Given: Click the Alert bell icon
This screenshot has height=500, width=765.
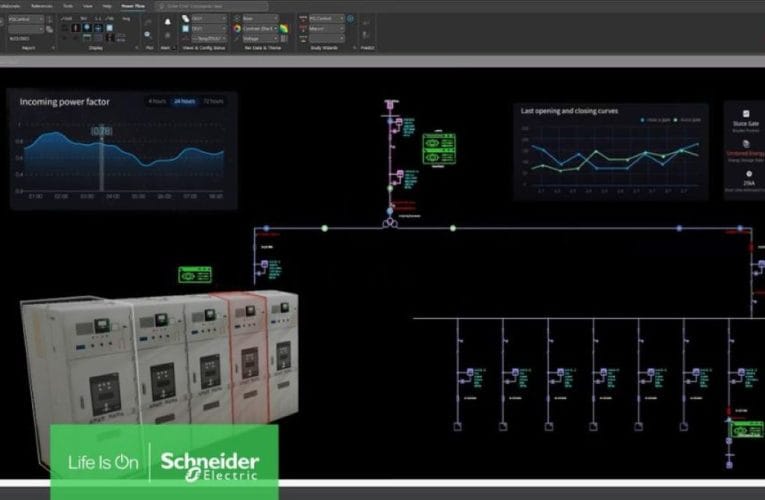Looking at the screenshot, I should click(x=167, y=22).
